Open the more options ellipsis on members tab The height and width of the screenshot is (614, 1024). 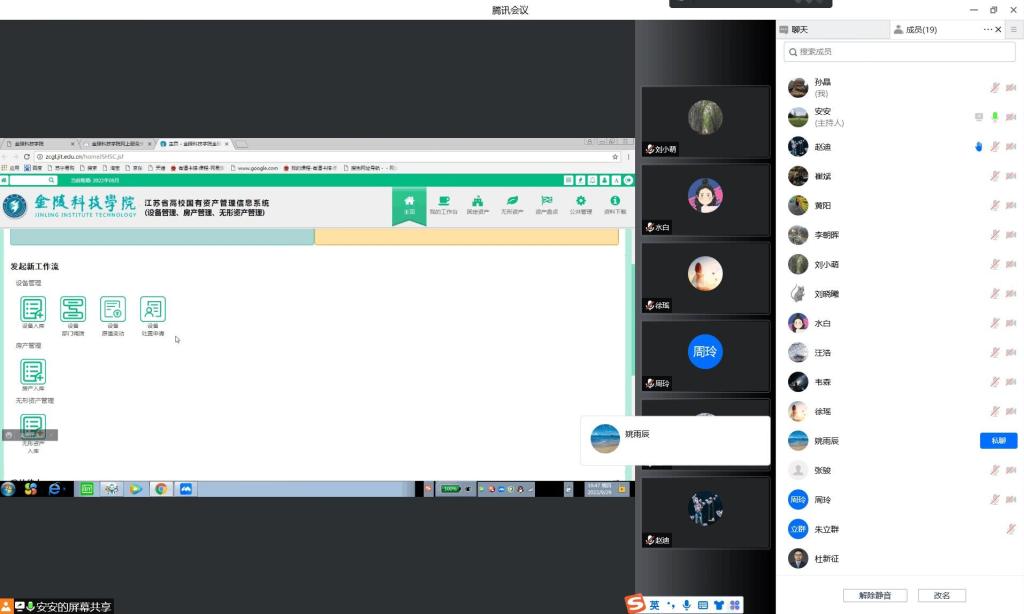988,30
